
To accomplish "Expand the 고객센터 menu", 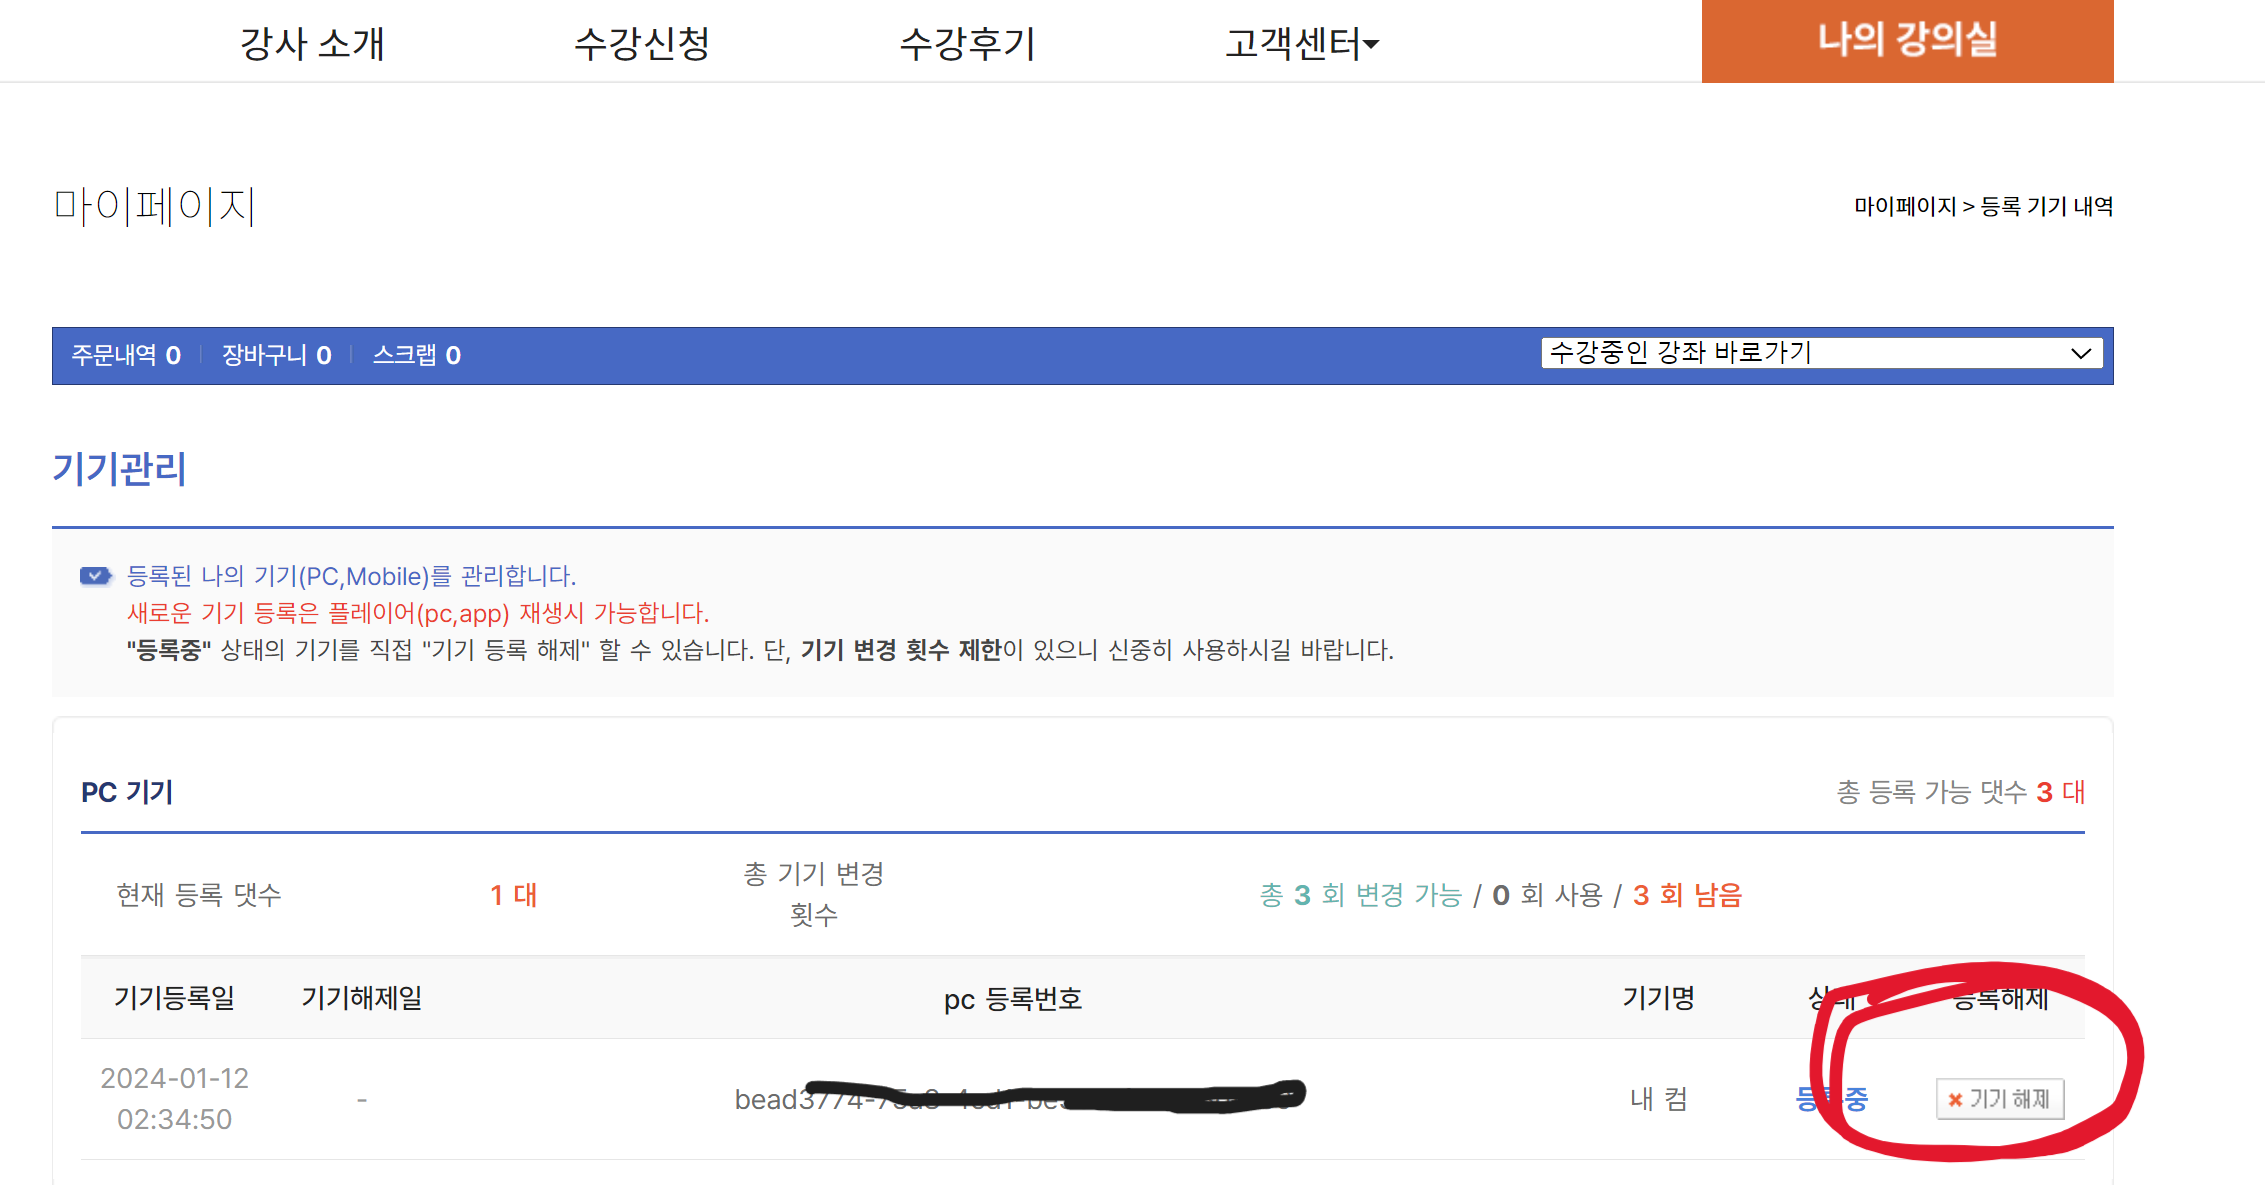I will [x=1301, y=43].
